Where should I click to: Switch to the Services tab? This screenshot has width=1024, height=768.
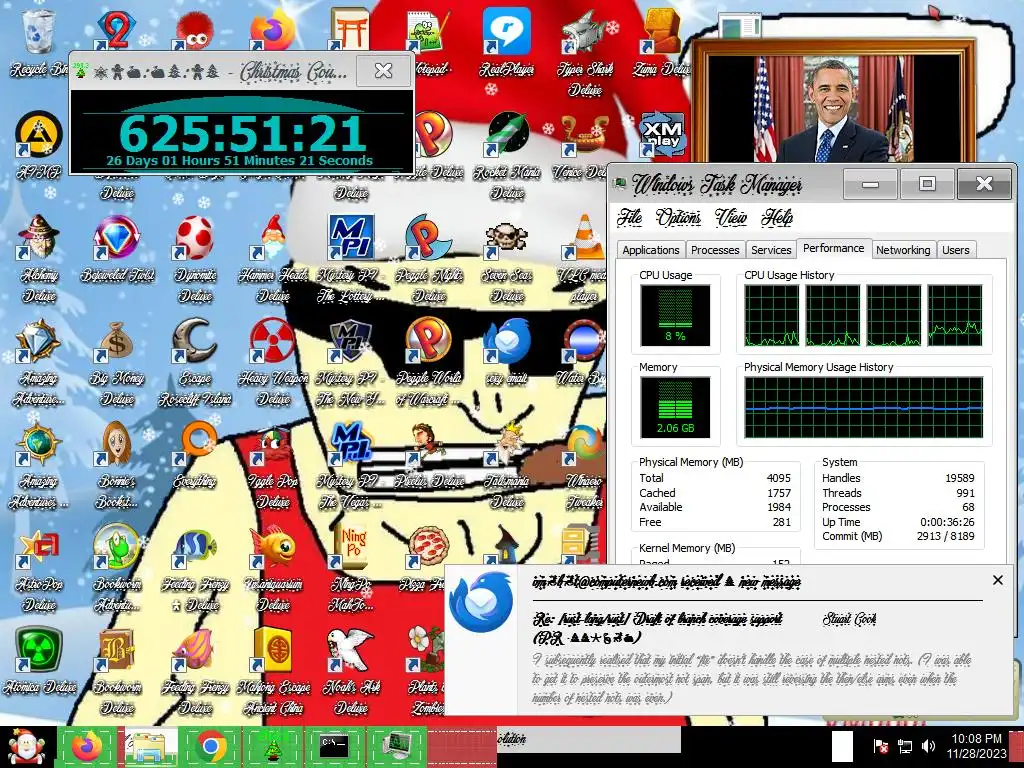771,250
